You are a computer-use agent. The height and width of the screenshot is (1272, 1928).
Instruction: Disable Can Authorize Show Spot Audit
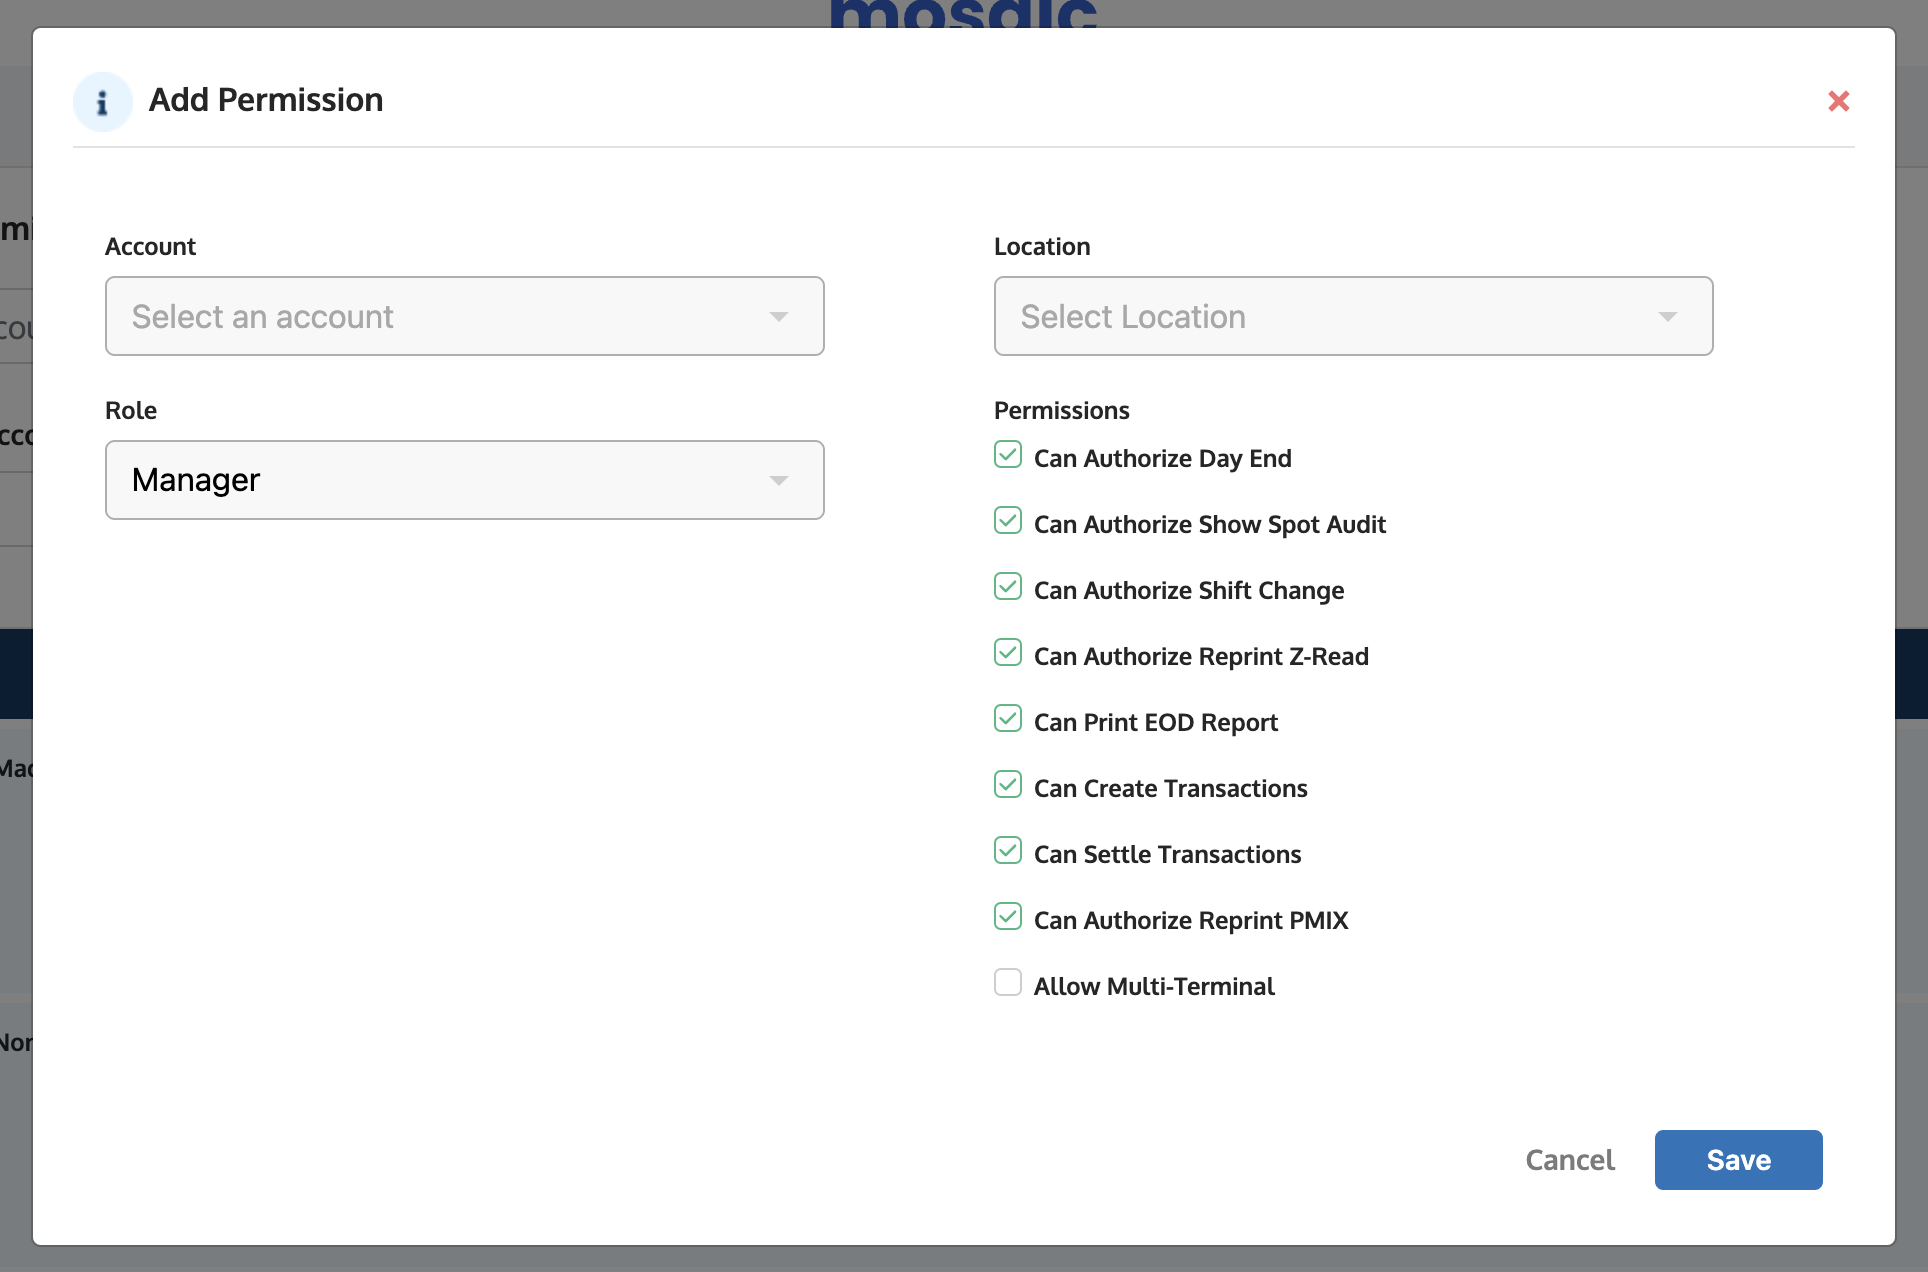point(1007,521)
